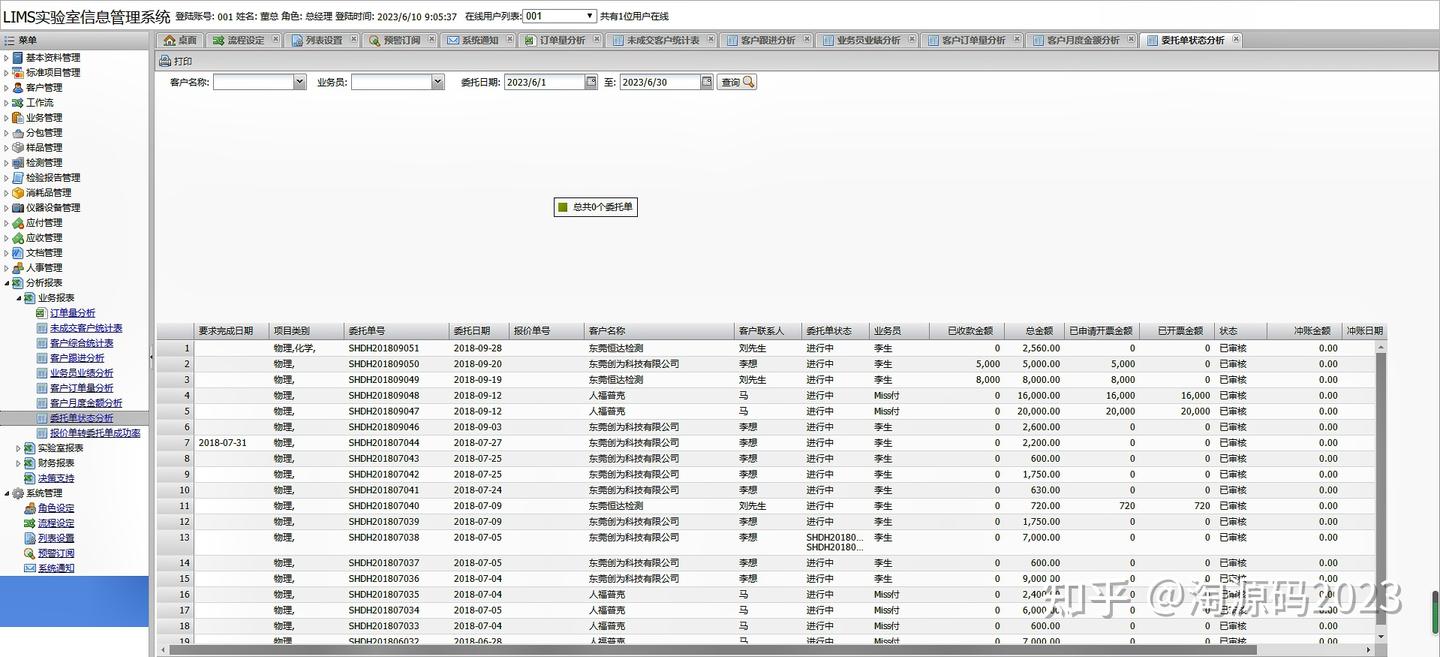Open calendar picker for end date 2023/6/30
Screen dimensions: 1440x657
coord(707,82)
